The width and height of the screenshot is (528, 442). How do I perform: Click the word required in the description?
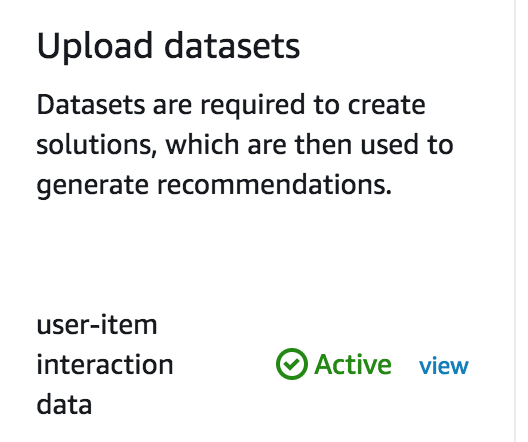pos(253,106)
